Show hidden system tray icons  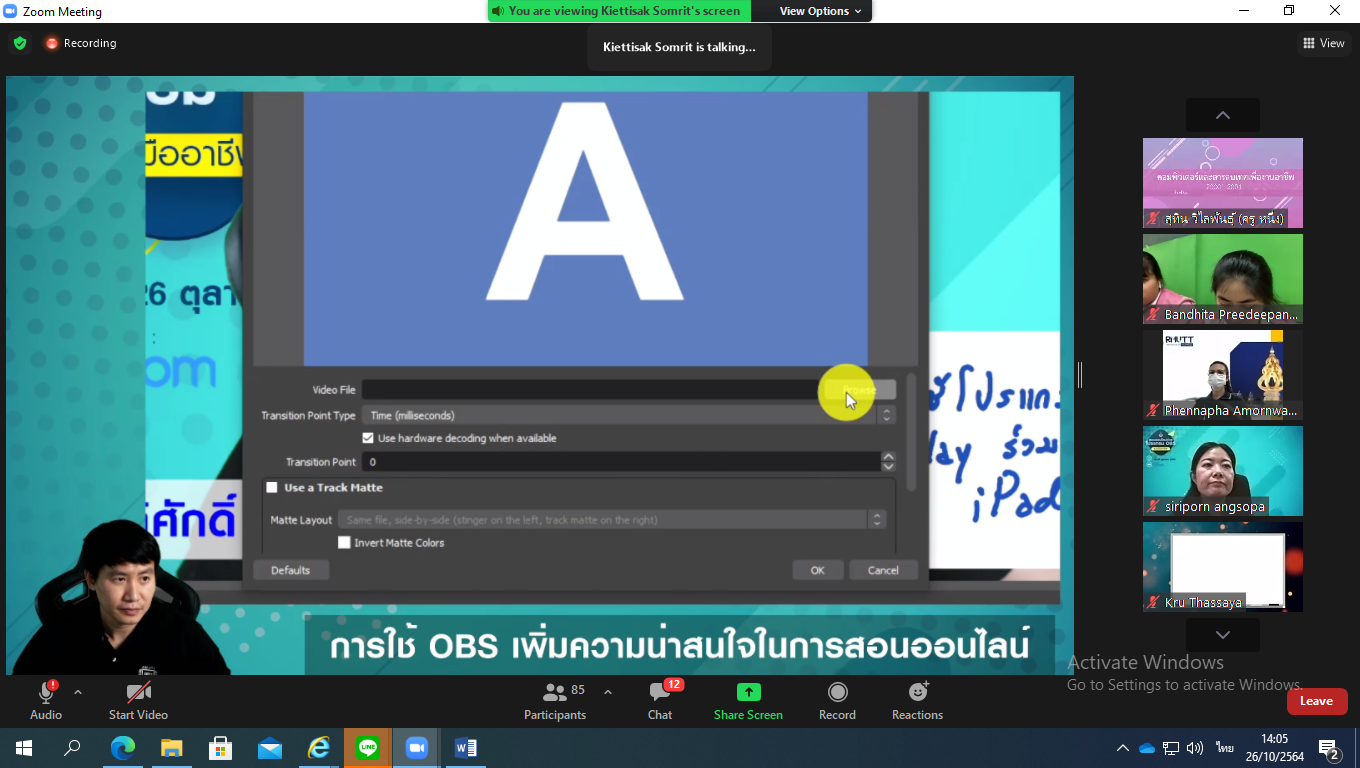coord(1123,748)
